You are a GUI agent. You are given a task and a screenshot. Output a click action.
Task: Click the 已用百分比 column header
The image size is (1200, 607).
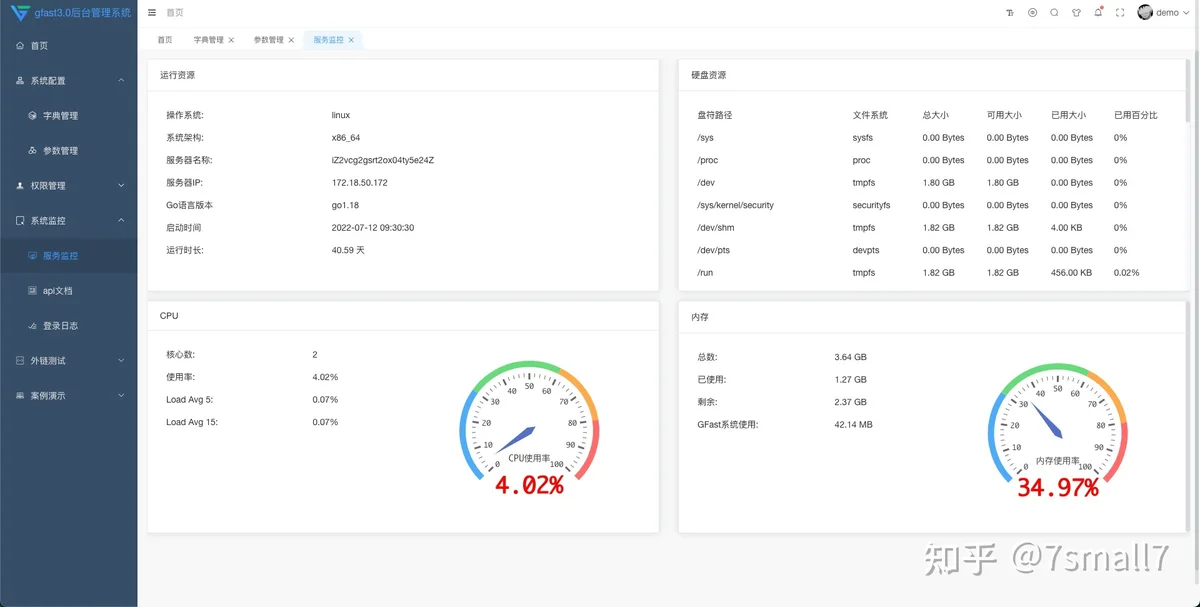[1136, 115]
